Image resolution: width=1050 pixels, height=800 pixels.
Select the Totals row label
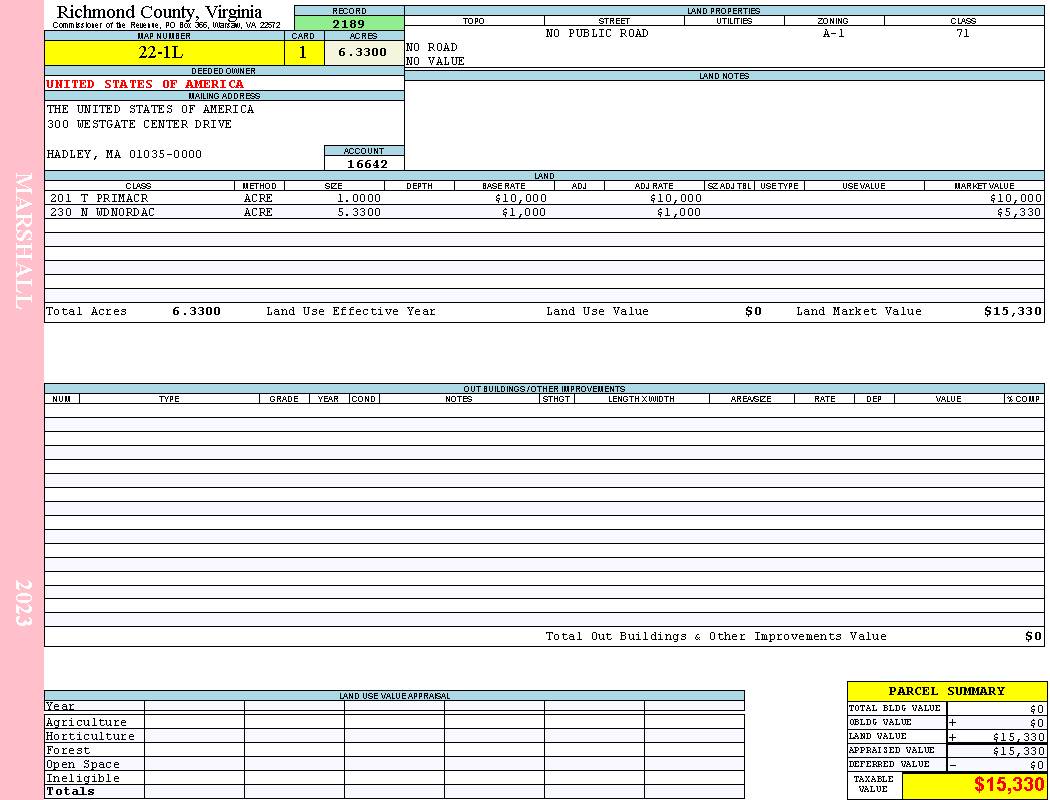coord(70,791)
